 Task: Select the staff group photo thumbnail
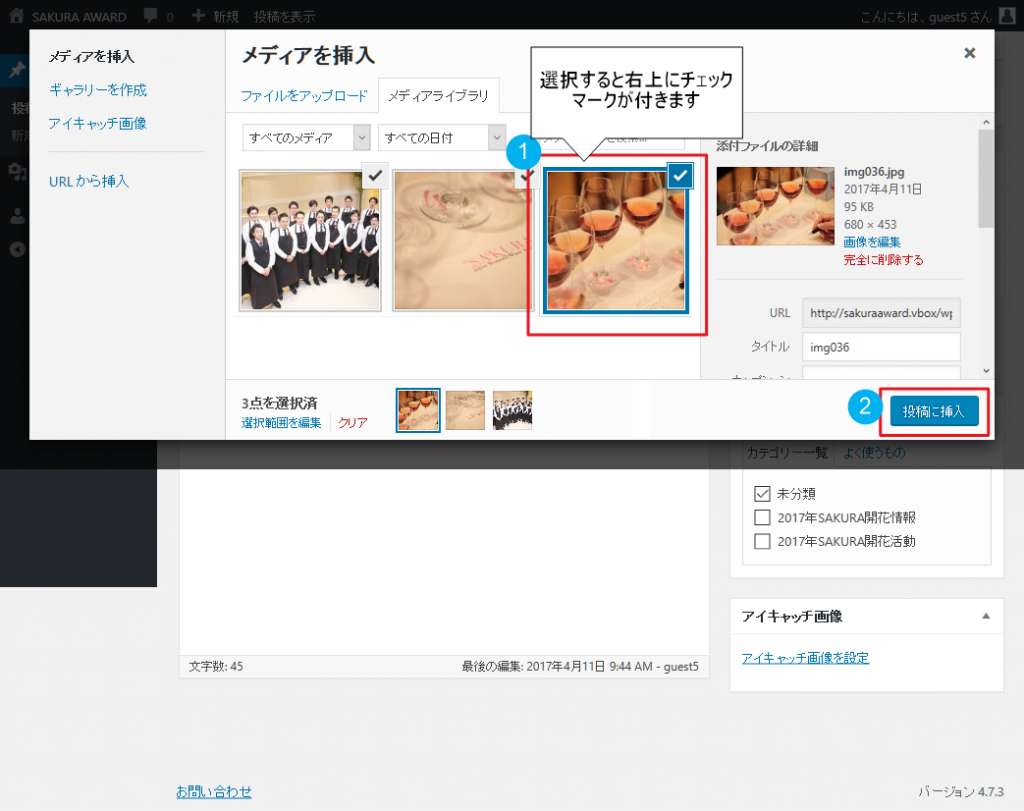click(x=310, y=240)
